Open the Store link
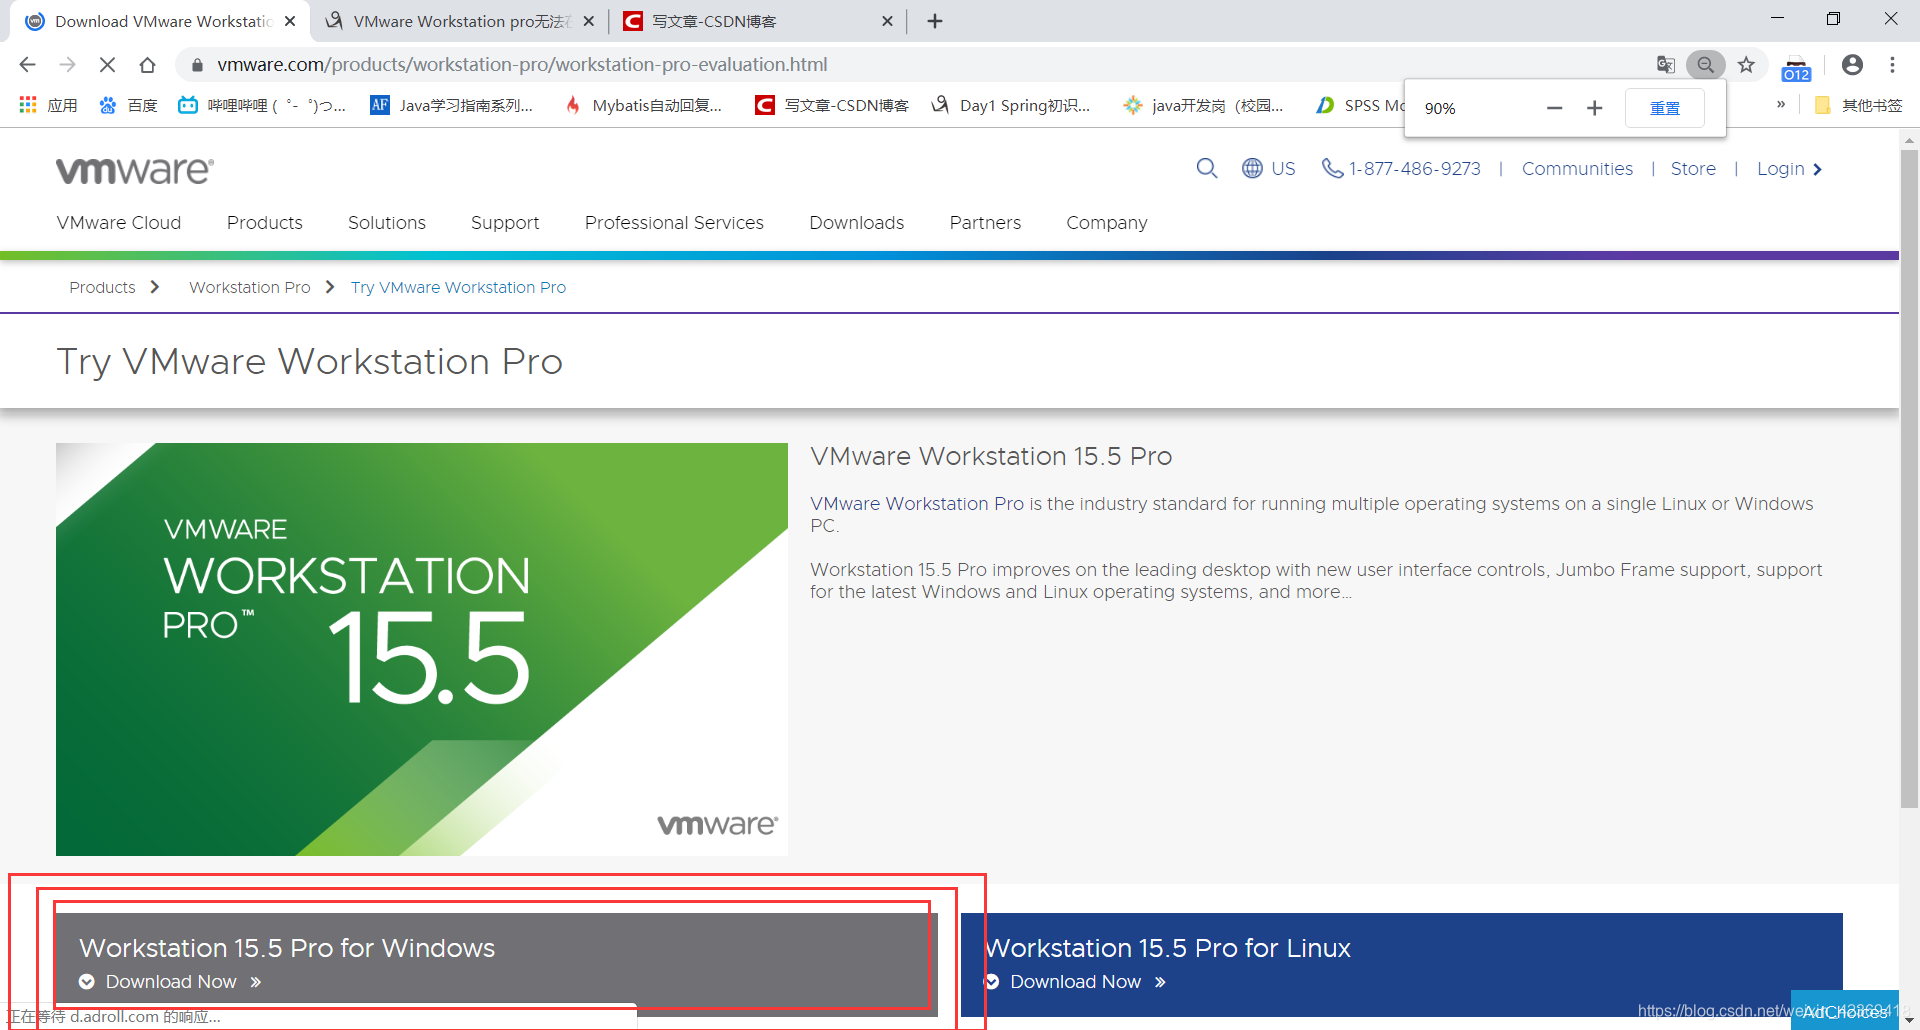Screen dimensions: 1920x1030 tap(1693, 169)
